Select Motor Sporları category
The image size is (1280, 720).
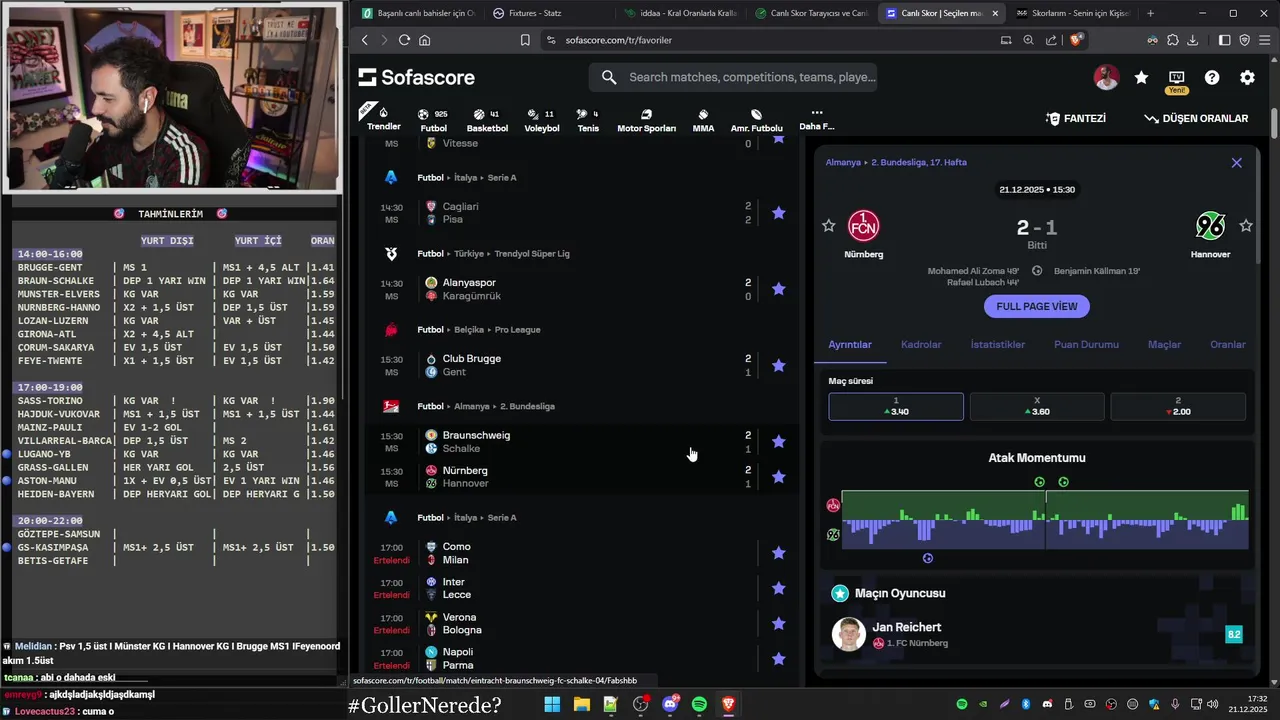pyautogui.click(x=646, y=120)
